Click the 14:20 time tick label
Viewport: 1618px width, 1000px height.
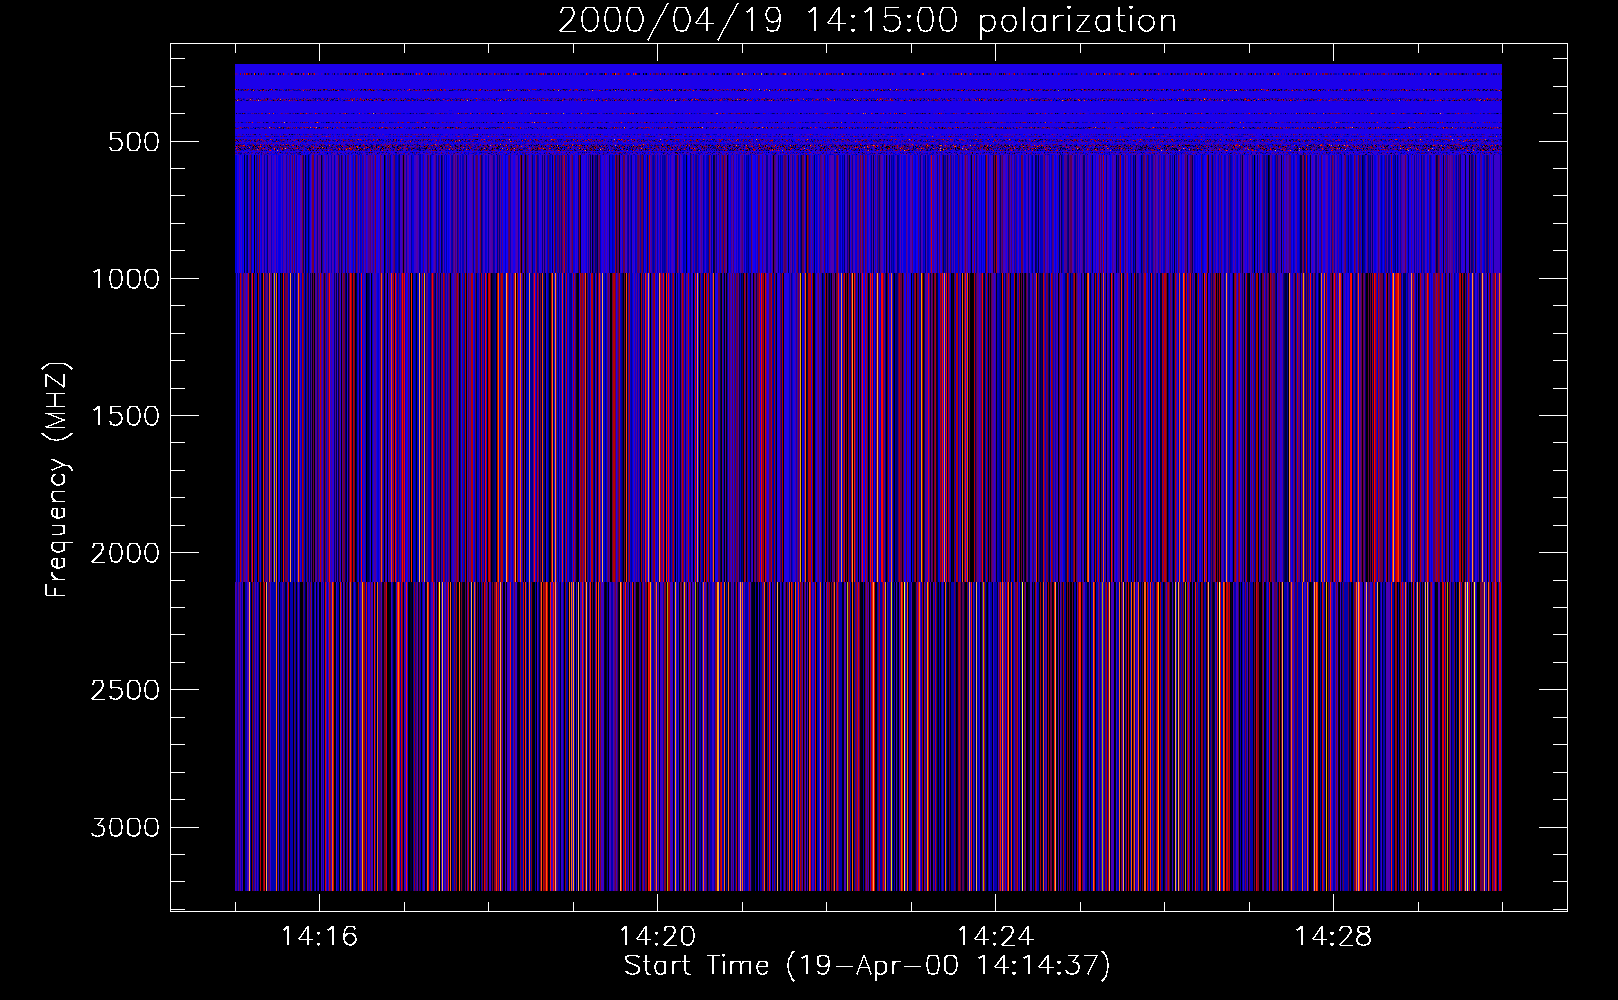[657, 936]
